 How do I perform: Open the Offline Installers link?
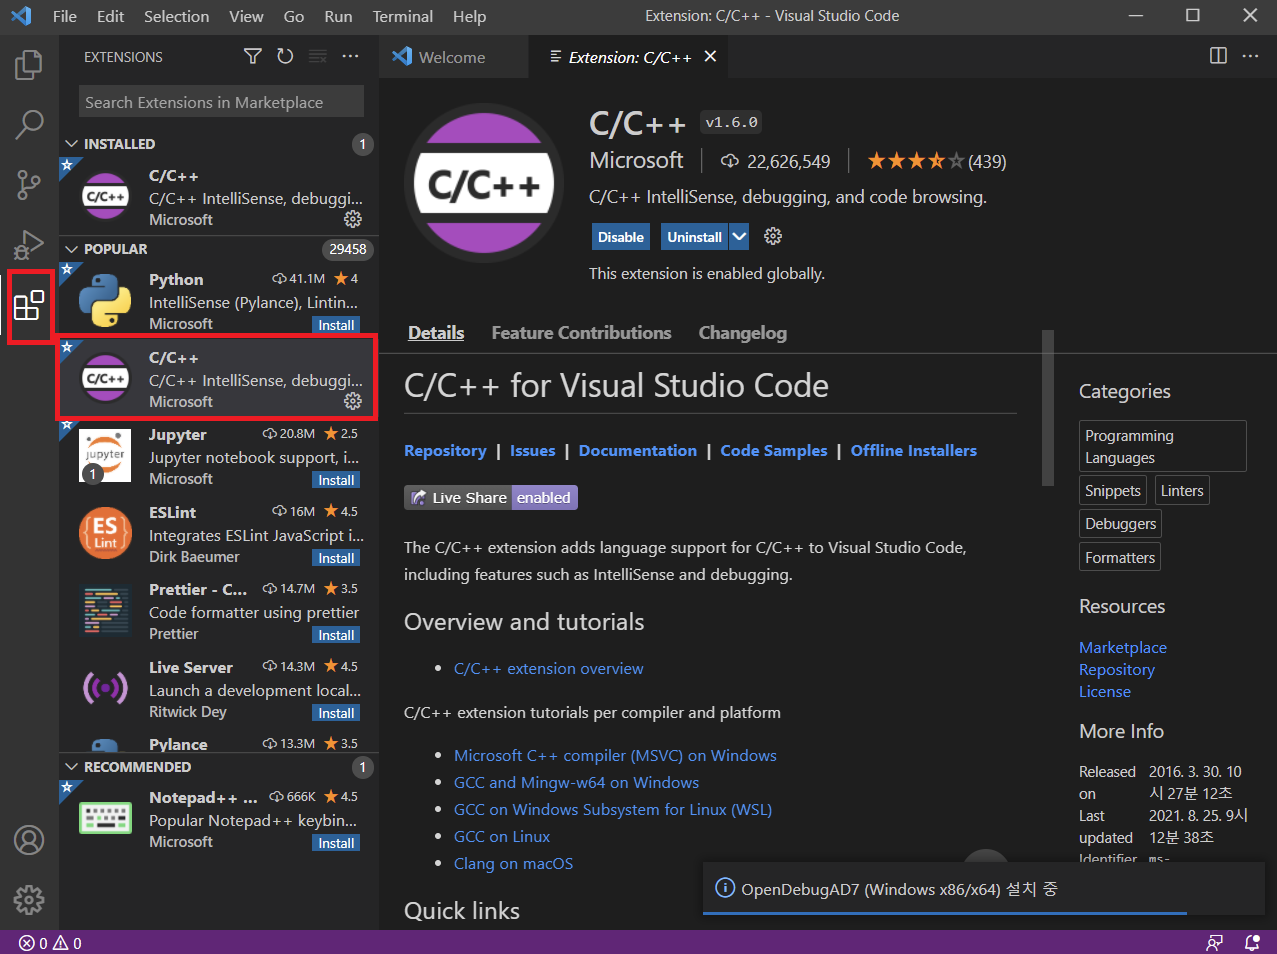point(914,451)
